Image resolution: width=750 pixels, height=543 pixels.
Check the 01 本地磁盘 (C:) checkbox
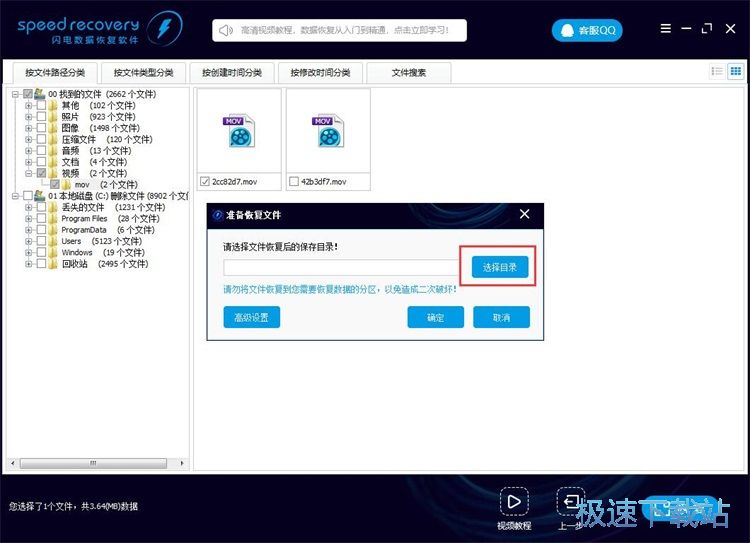28,196
